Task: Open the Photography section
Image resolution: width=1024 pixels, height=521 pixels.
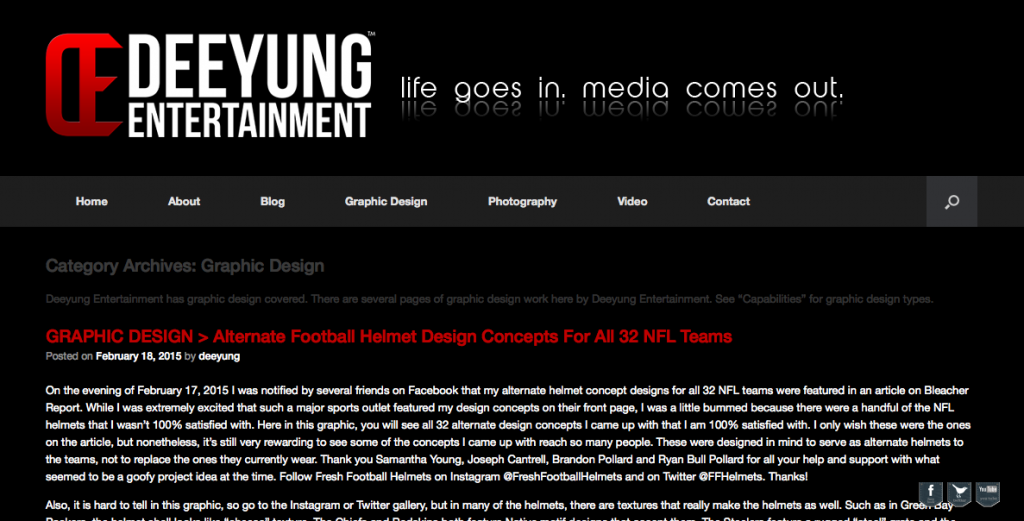Action: (522, 202)
